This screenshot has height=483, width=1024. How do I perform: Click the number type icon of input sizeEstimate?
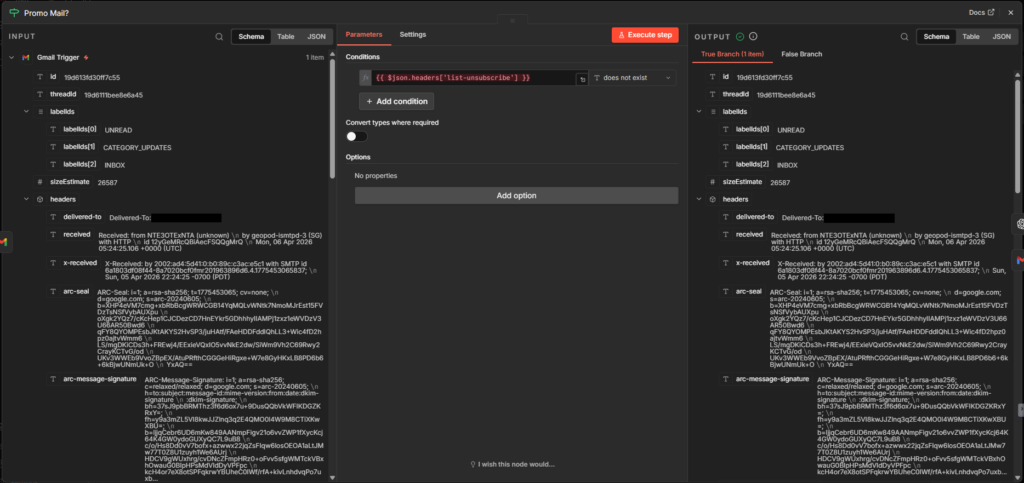click(40, 182)
